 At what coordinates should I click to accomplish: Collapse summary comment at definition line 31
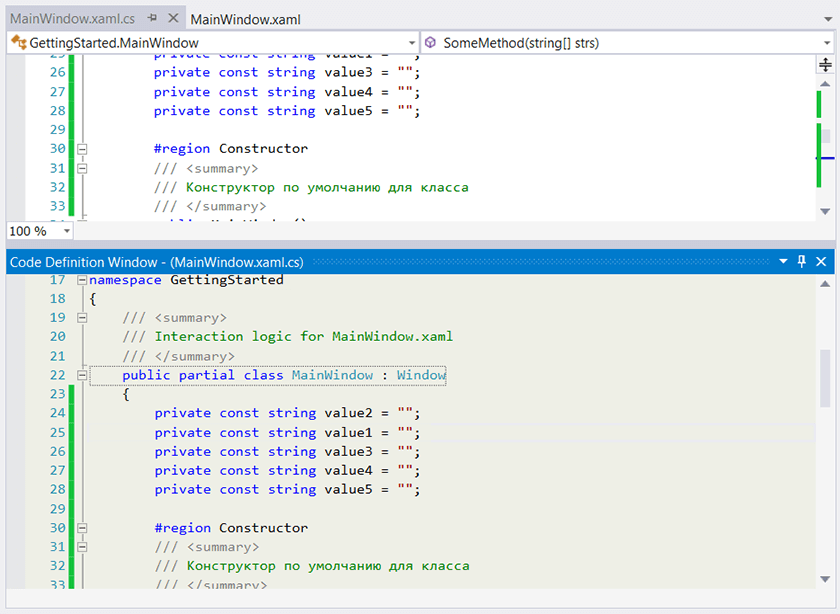point(82,547)
